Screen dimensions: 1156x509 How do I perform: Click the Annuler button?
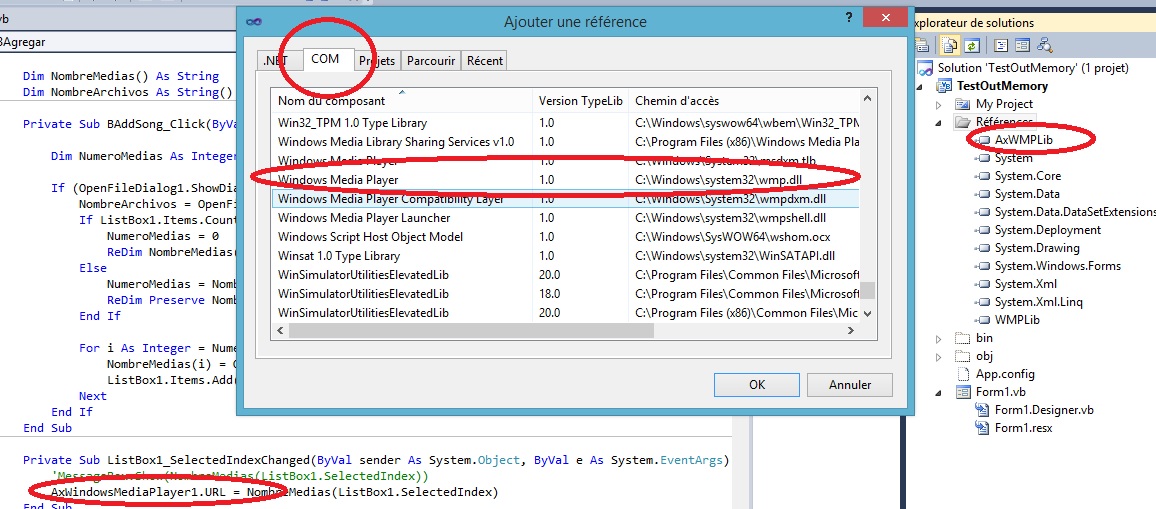pos(850,384)
